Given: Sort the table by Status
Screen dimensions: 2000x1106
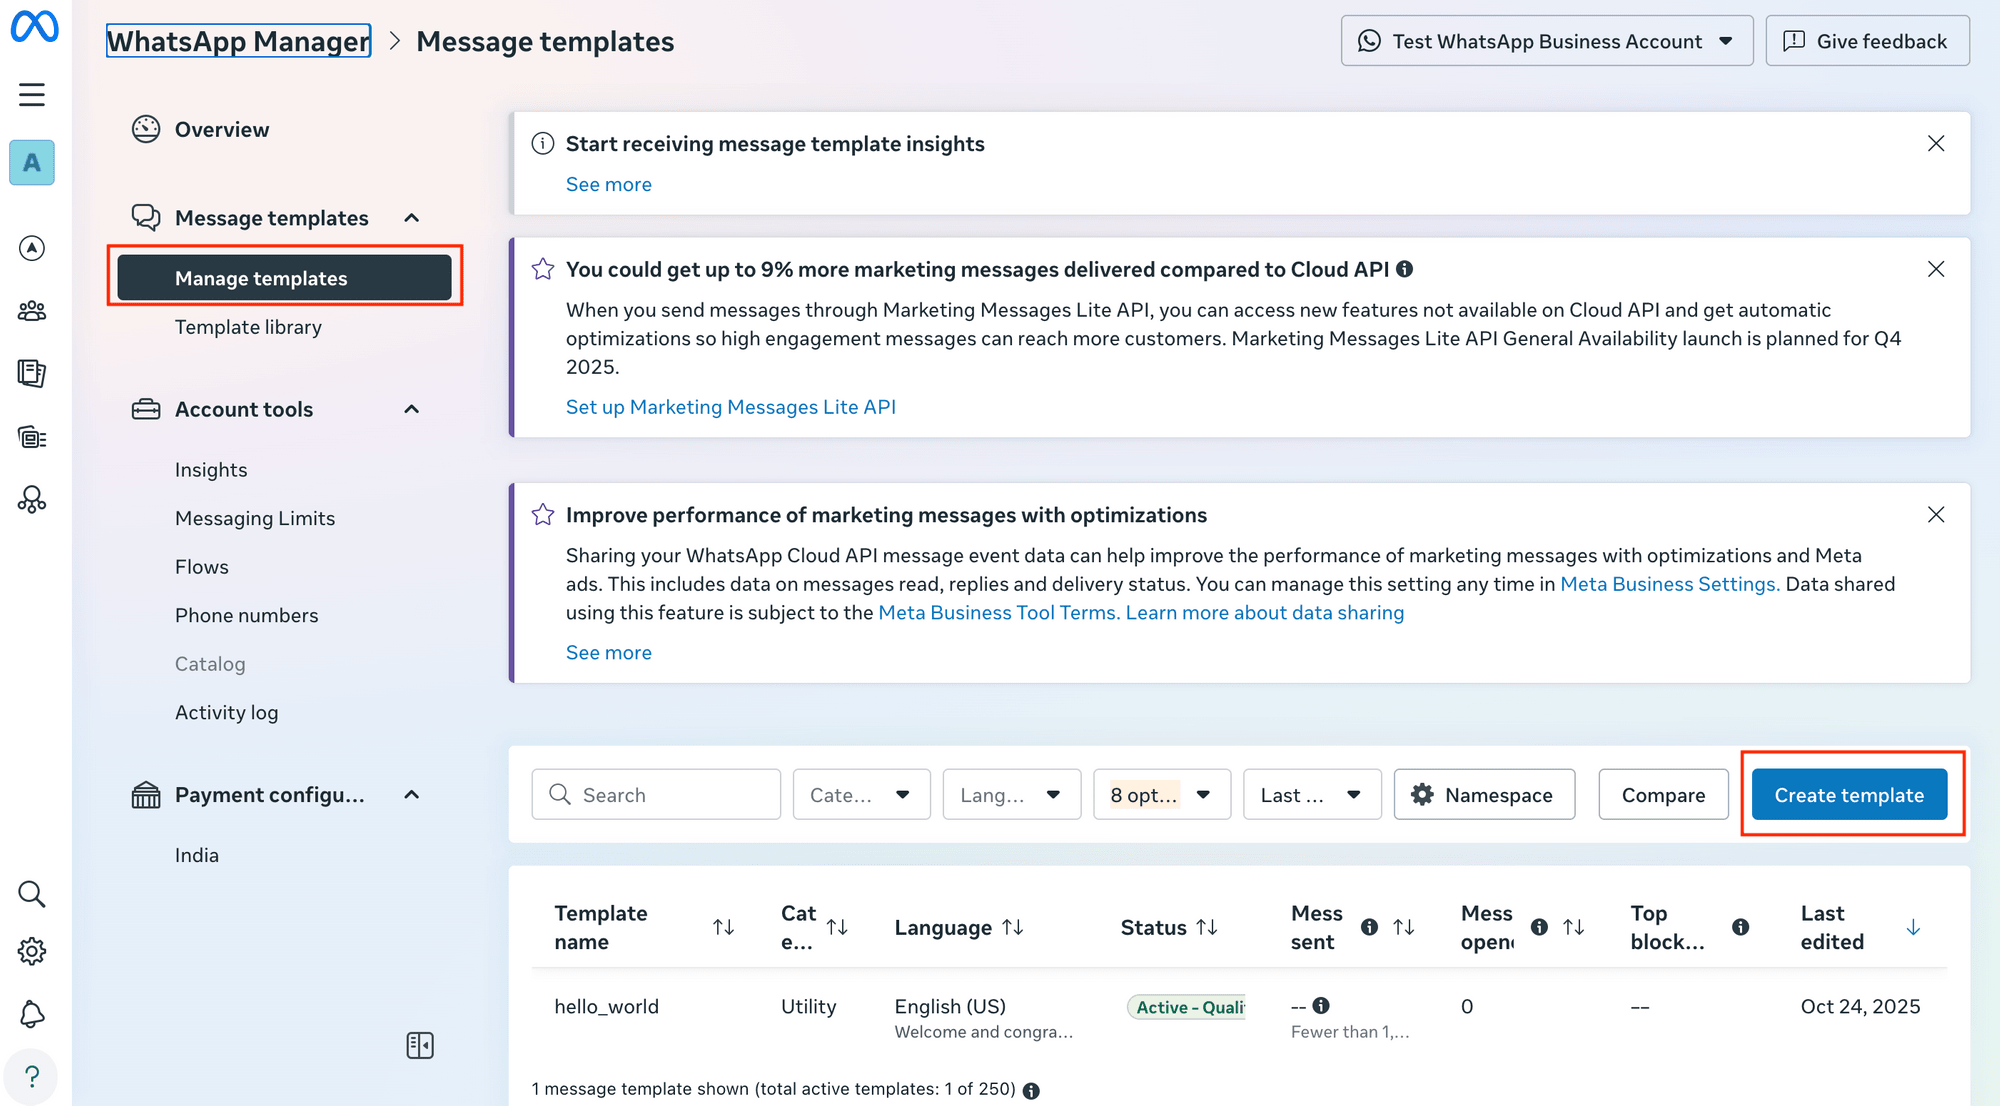Looking at the screenshot, I should 1207,927.
